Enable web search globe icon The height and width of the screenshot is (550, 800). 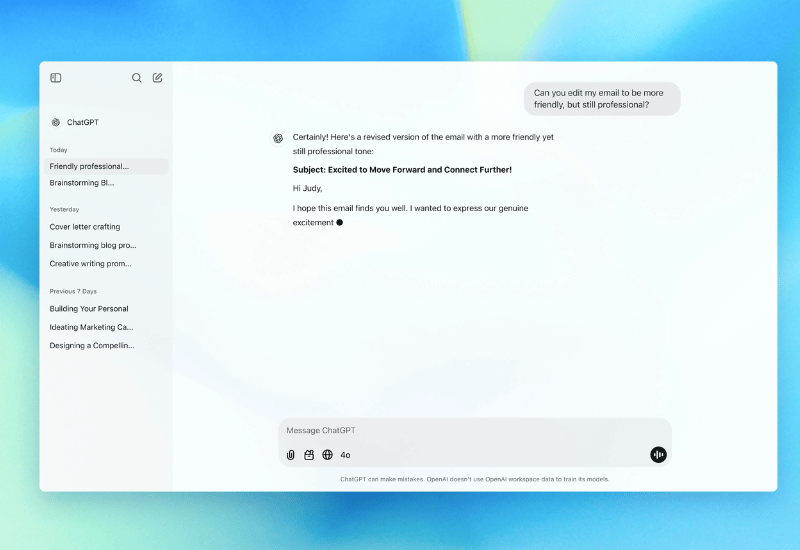pos(328,455)
